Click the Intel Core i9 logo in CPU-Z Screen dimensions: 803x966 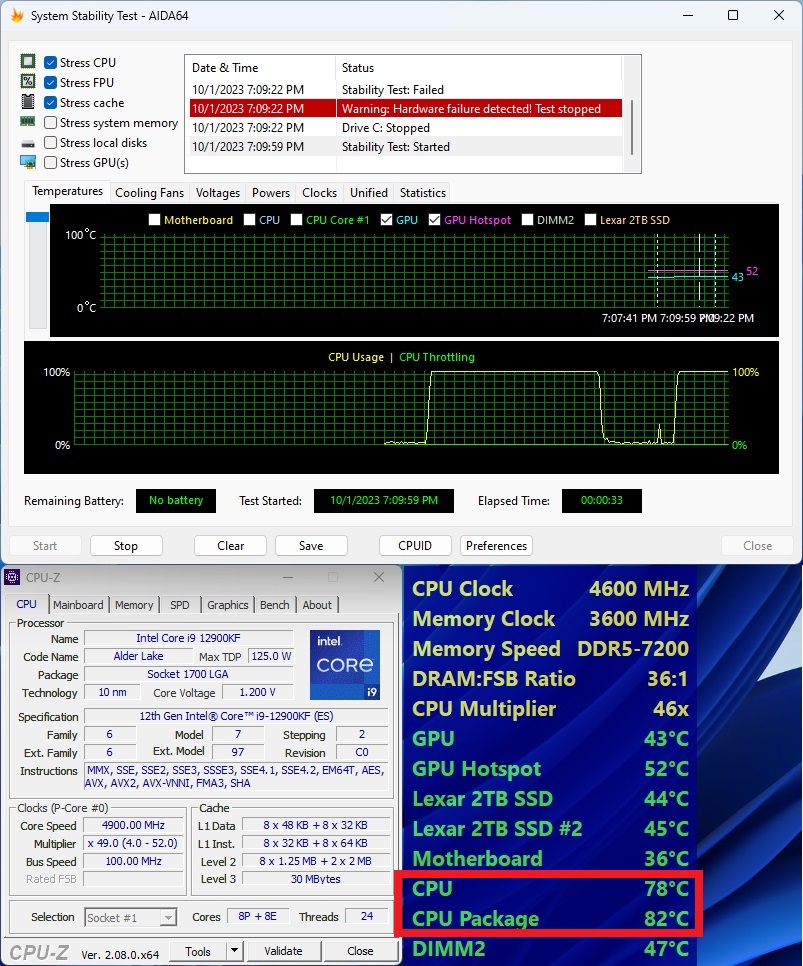tap(344, 665)
